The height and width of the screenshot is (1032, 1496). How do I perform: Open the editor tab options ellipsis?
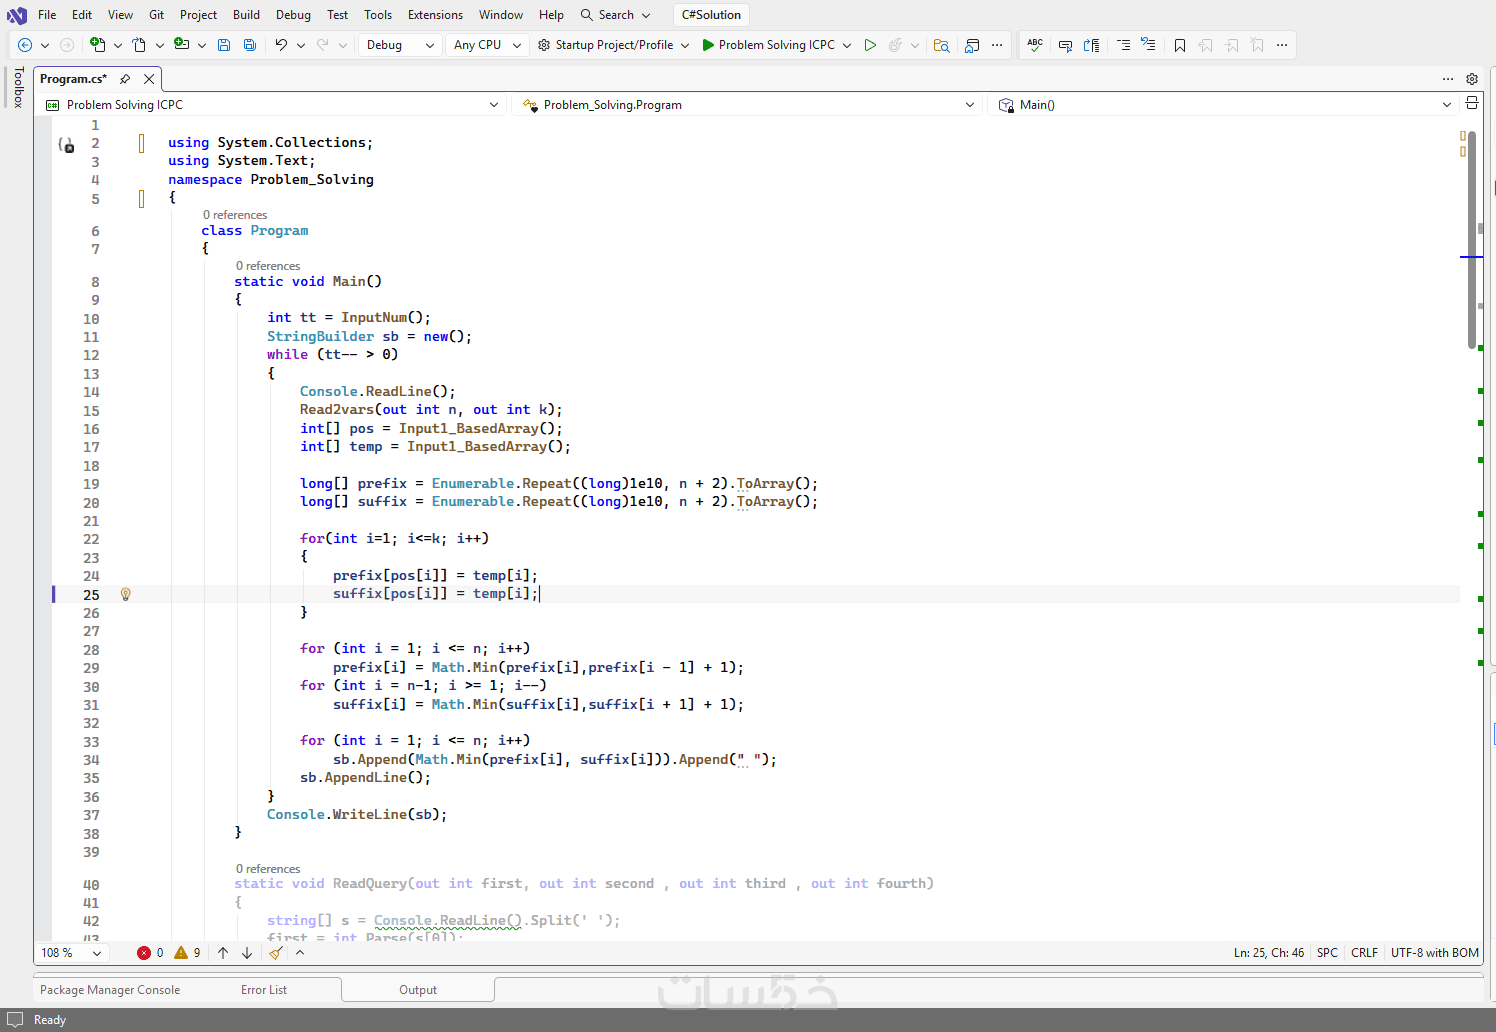coord(1448,79)
